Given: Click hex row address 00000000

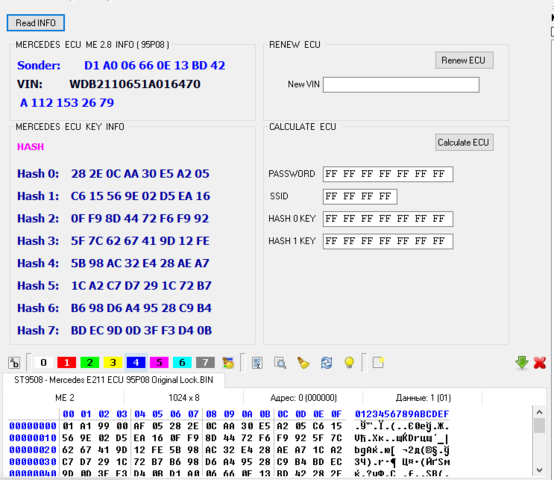Looking at the screenshot, I should tap(33, 426).
